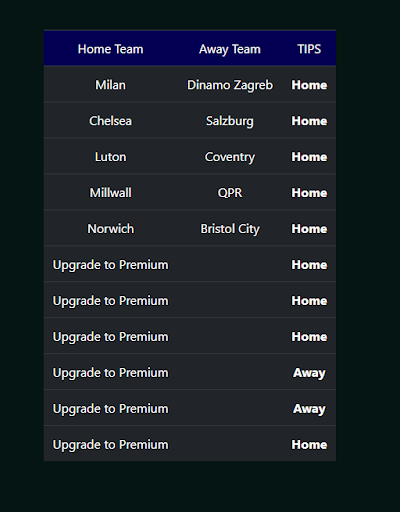Viewport: 400px width, 512px height.
Task: Click the Coventry away team cell
Action: click(x=230, y=157)
